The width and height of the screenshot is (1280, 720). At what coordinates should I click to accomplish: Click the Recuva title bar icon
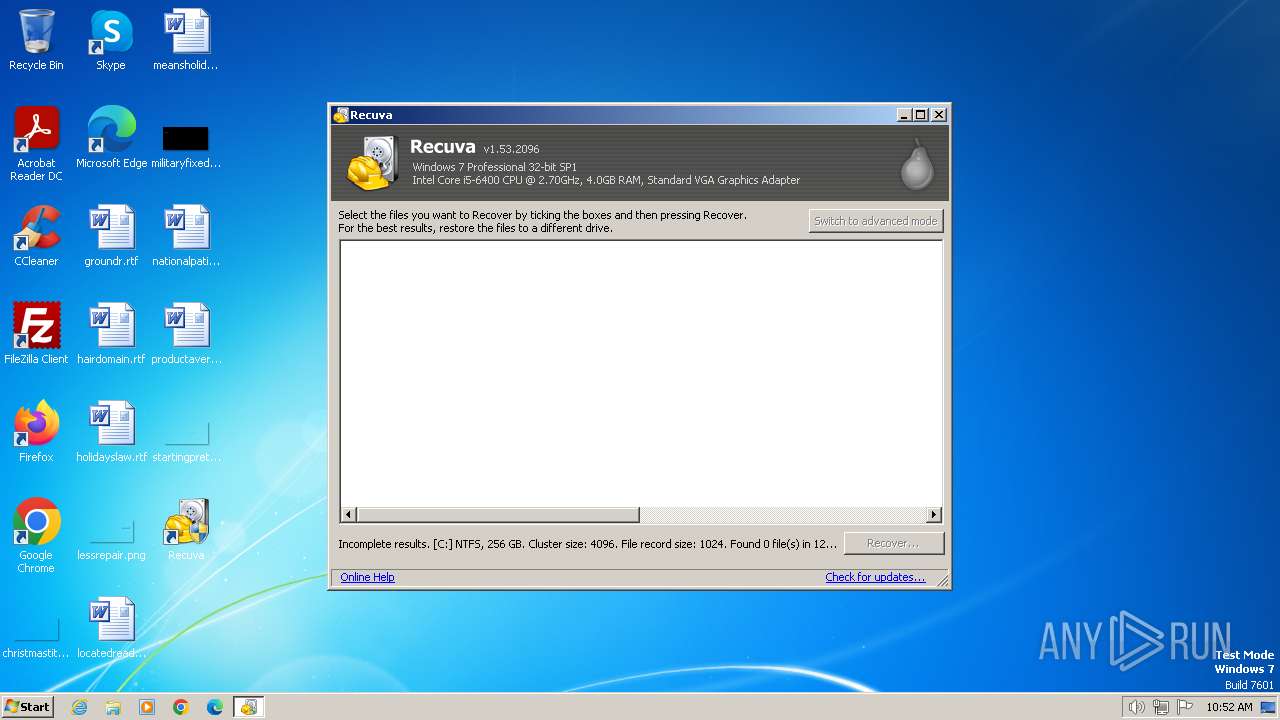tap(341, 115)
